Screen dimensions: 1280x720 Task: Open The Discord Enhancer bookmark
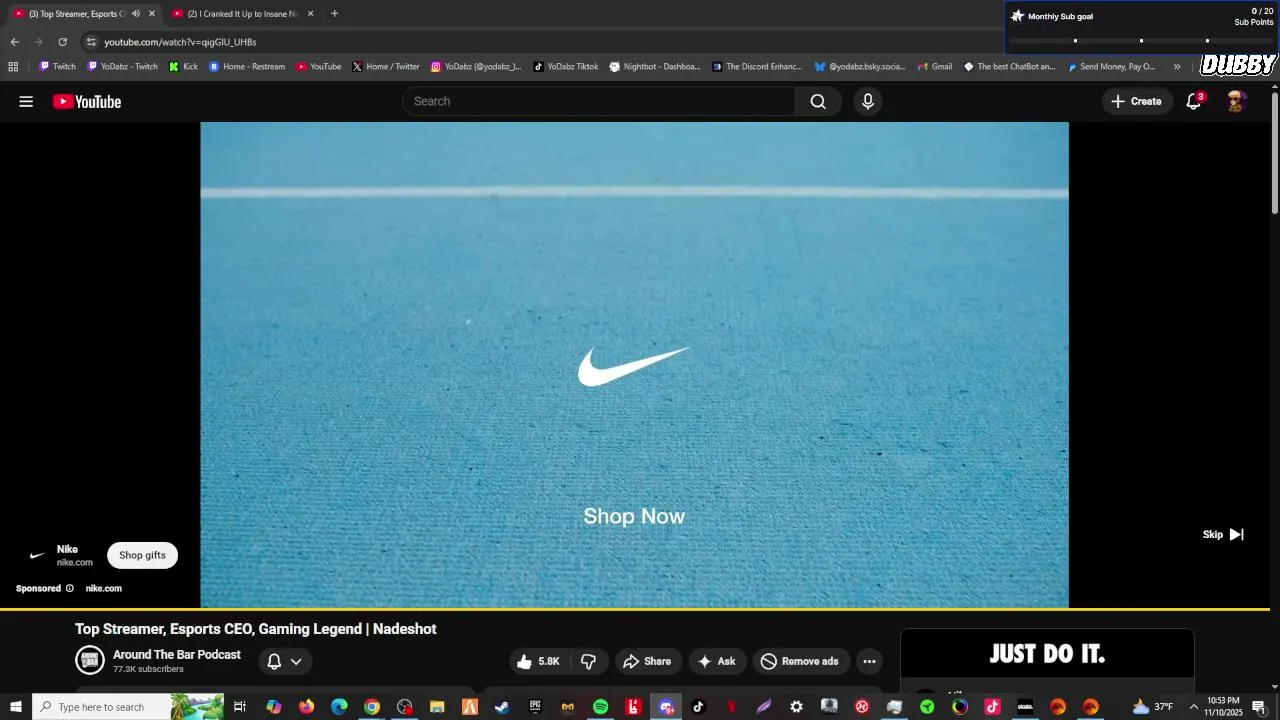coord(757,67)
